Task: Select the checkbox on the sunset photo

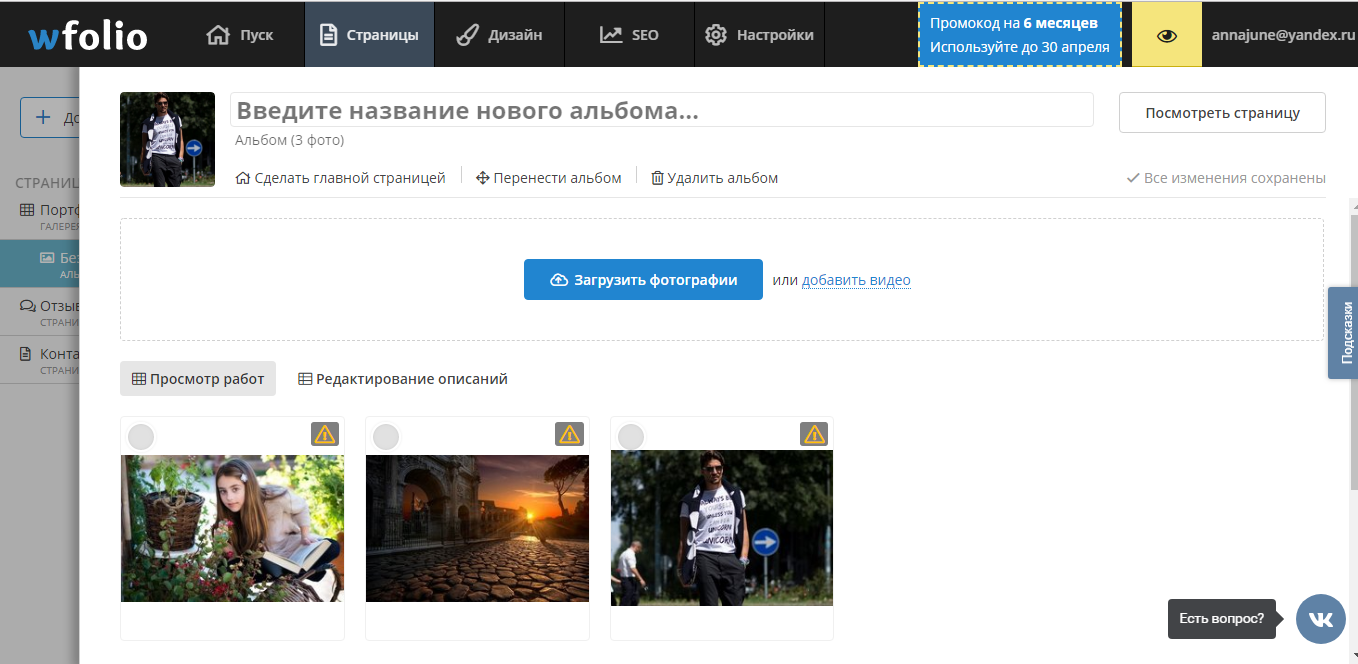Action: 385,434
